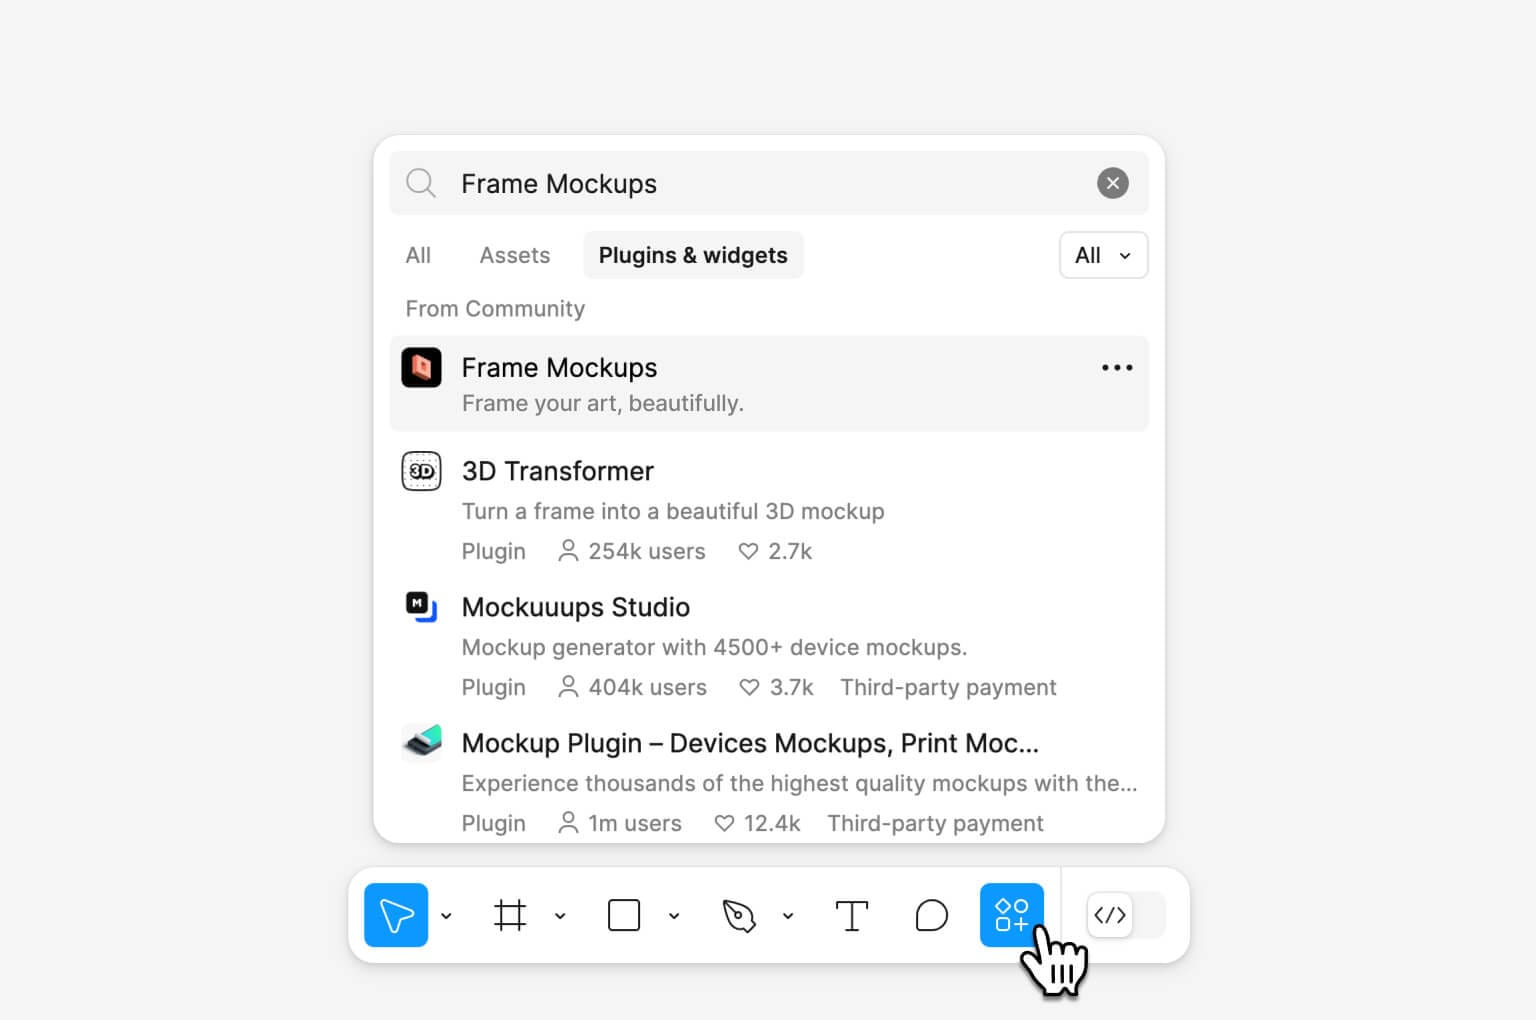
Task: Click the Frame Mockups plugin icon
Action: (421, 367)
